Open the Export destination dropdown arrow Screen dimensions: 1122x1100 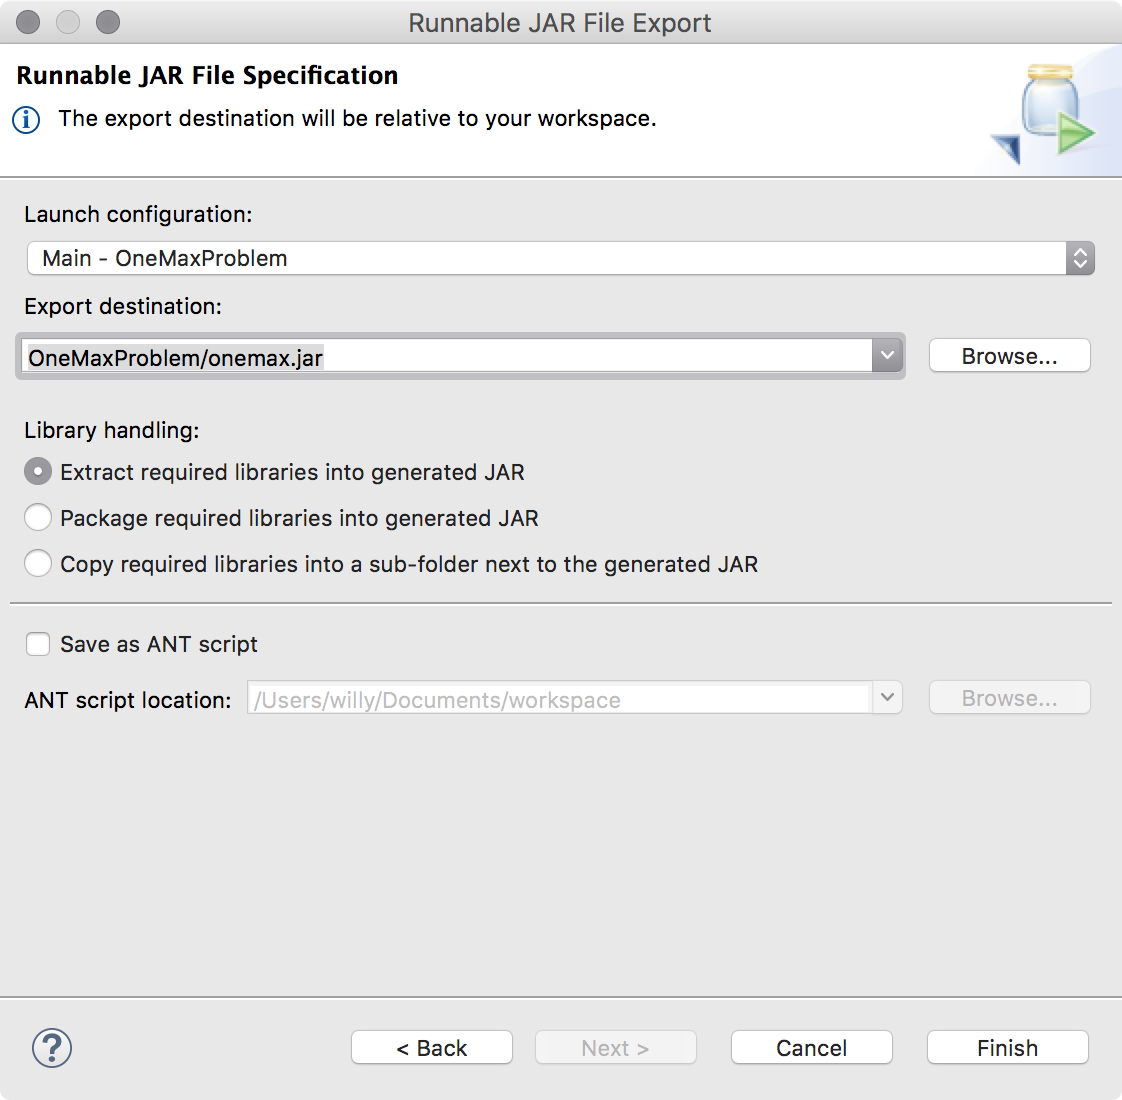[886, 355]
